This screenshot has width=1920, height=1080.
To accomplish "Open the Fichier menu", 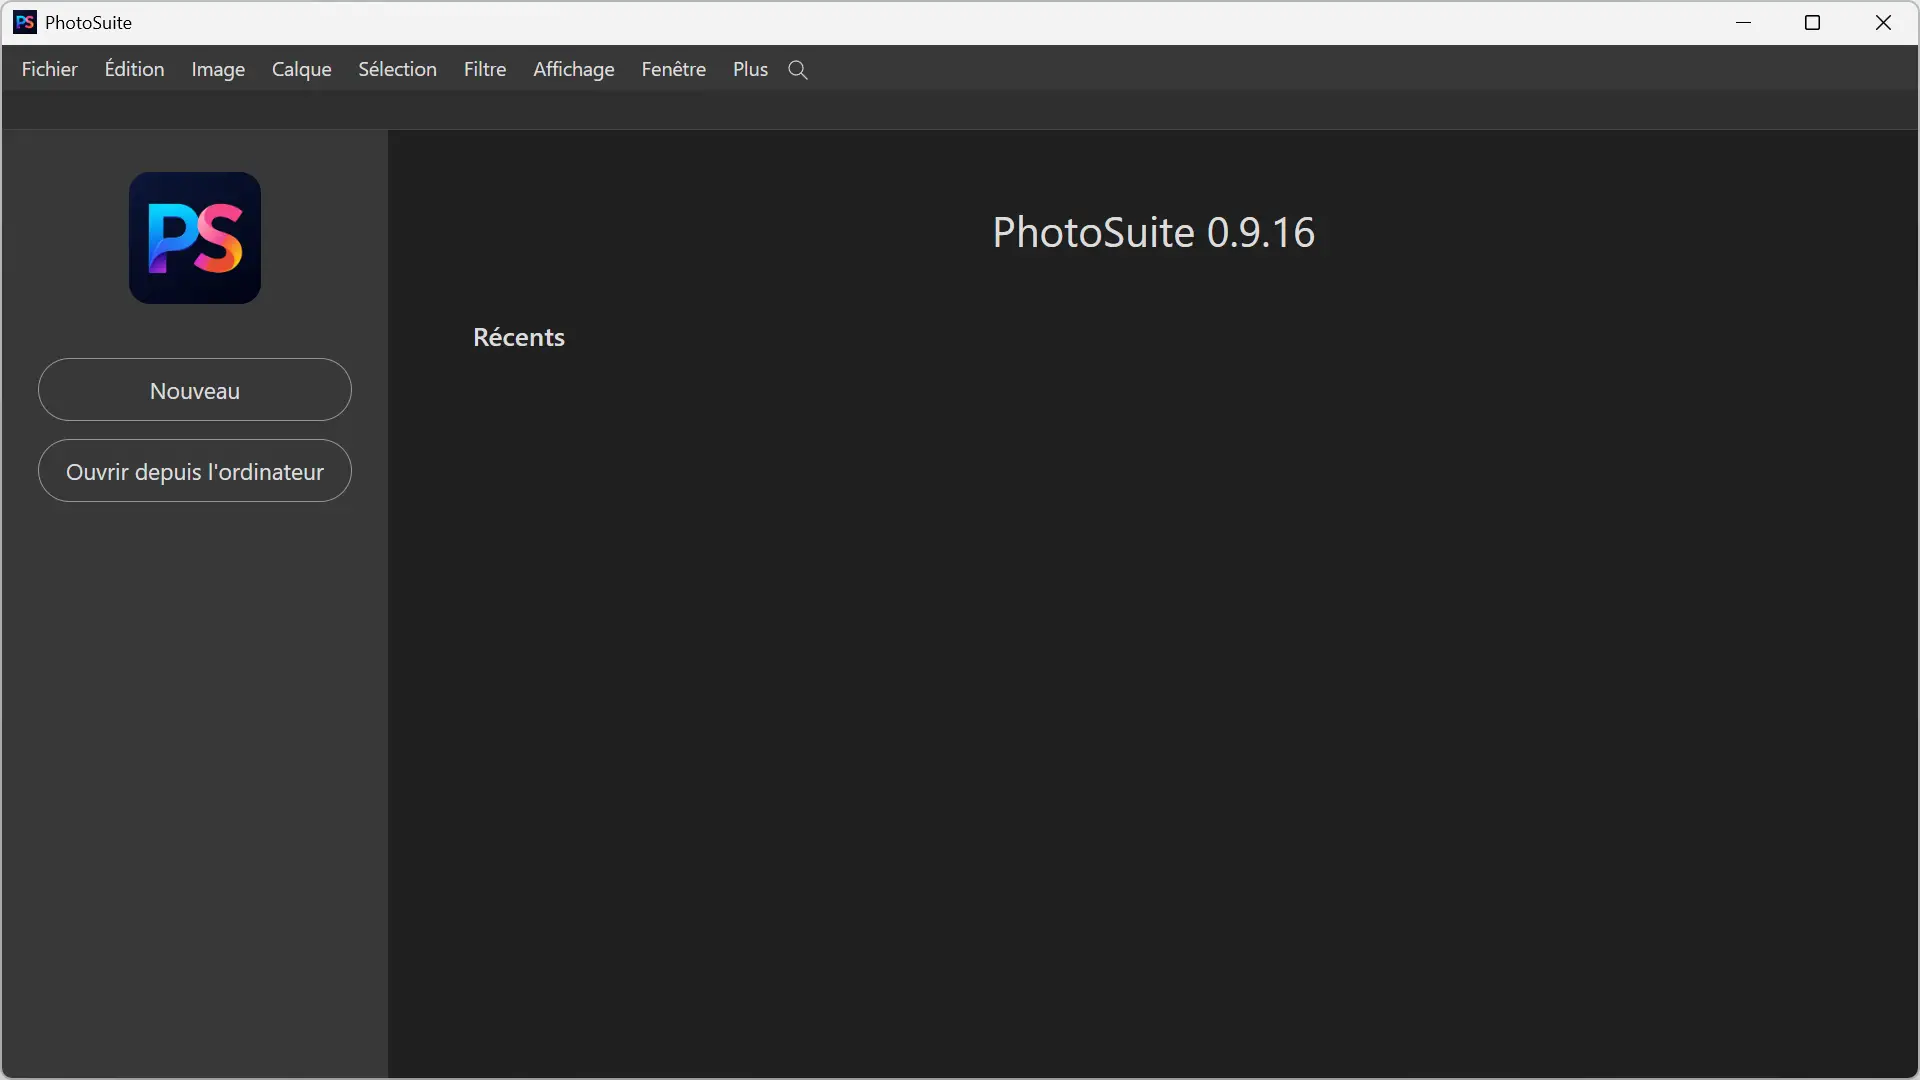I will click(x=50, y=69).
